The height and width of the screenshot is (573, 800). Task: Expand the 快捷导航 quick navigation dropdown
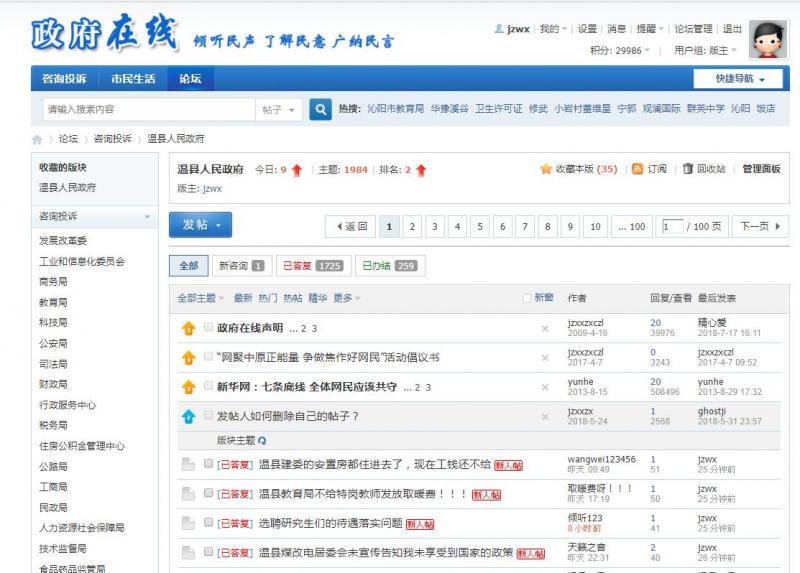coord(737,79)
